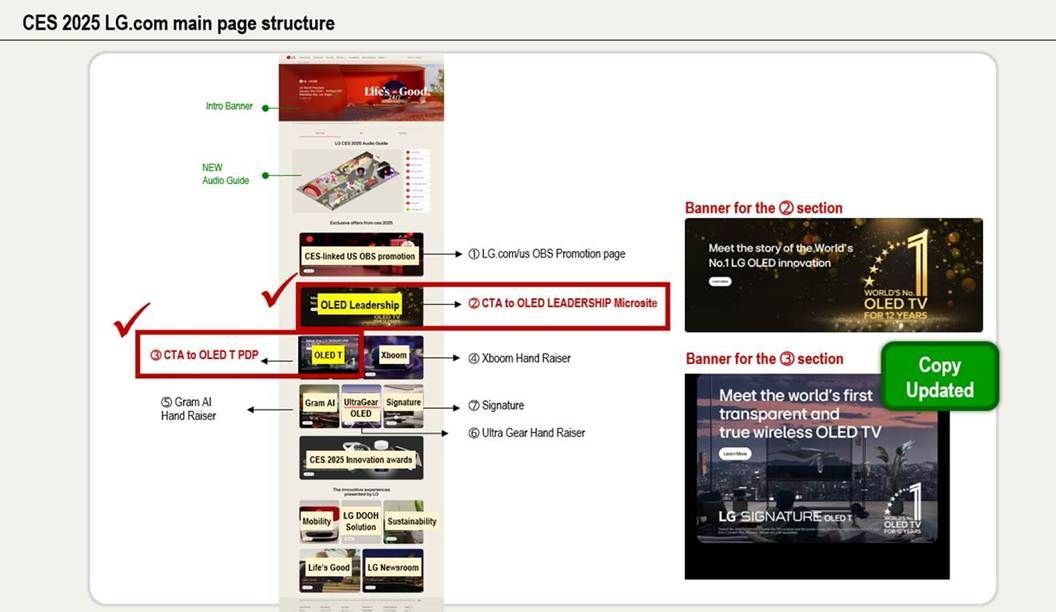Screen dimensions: 1056x612
Task: Open the Xboom tile
Action: [393, 357]
